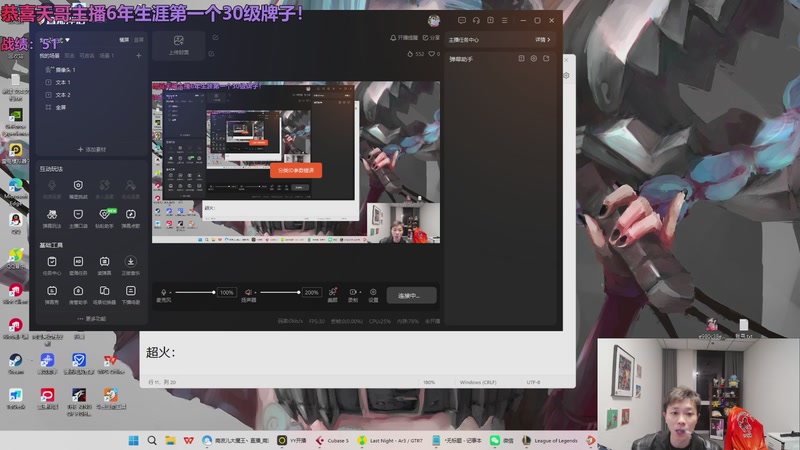Mute the speaker via its speaker icon
This screenshot has height=450, width=800.
(x=248, y=292)
